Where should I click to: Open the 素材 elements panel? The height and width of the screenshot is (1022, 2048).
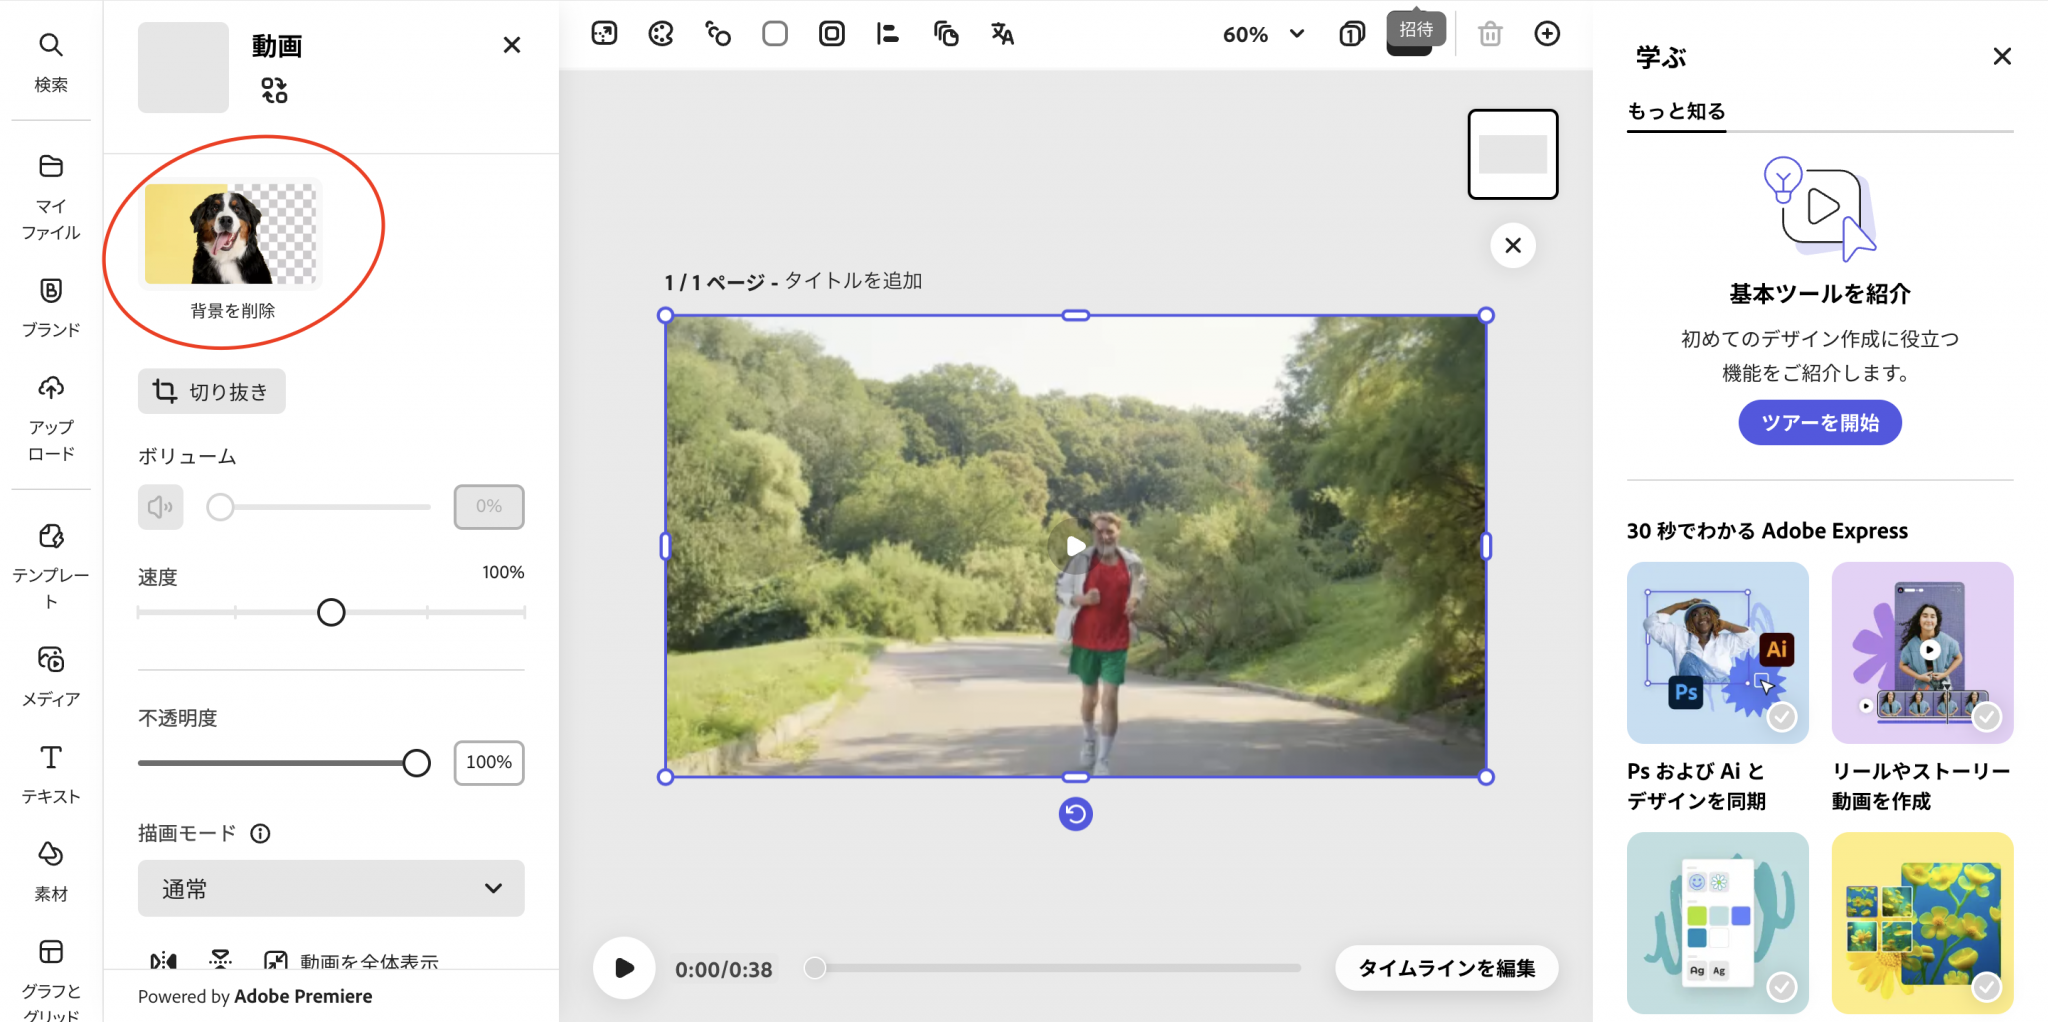click(51, 871)
